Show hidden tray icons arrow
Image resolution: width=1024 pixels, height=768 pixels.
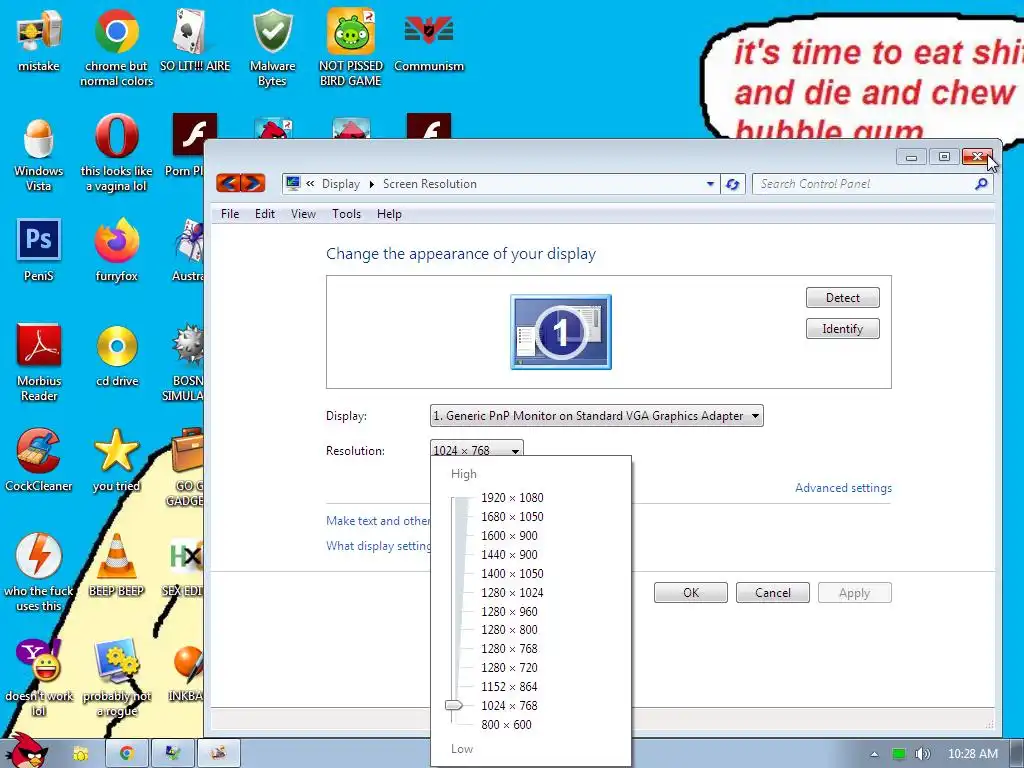pos(874,754)
